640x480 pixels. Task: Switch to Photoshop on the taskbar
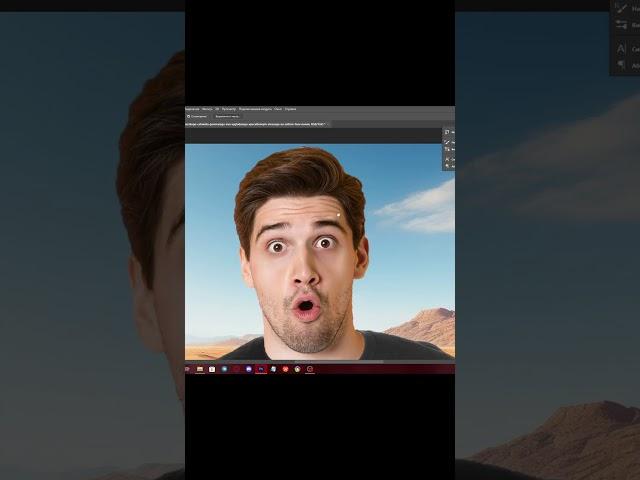(261, 369)
